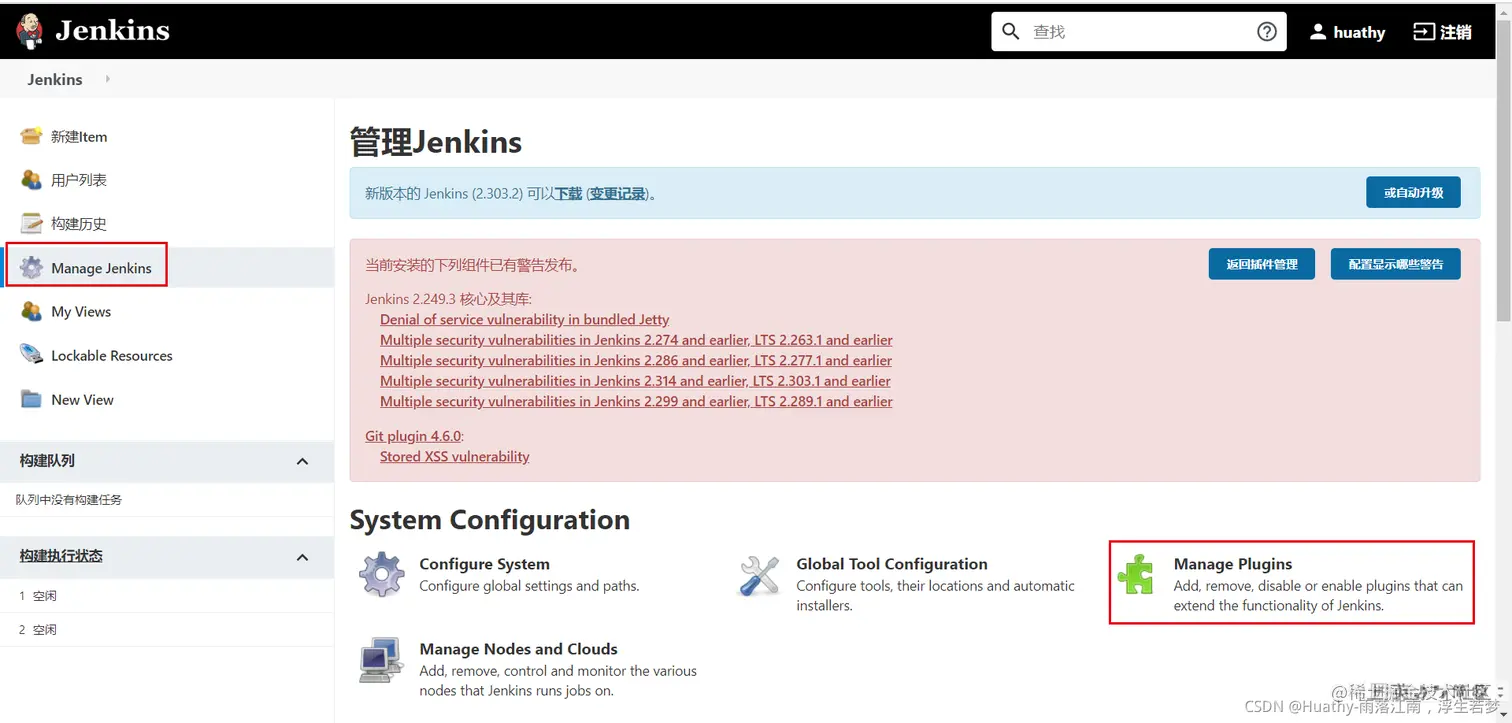Image resolution: width=1512 pixels, height=723 pixels.
Task: Open the Global Tool Configuration title link
Action: point(892,564)
